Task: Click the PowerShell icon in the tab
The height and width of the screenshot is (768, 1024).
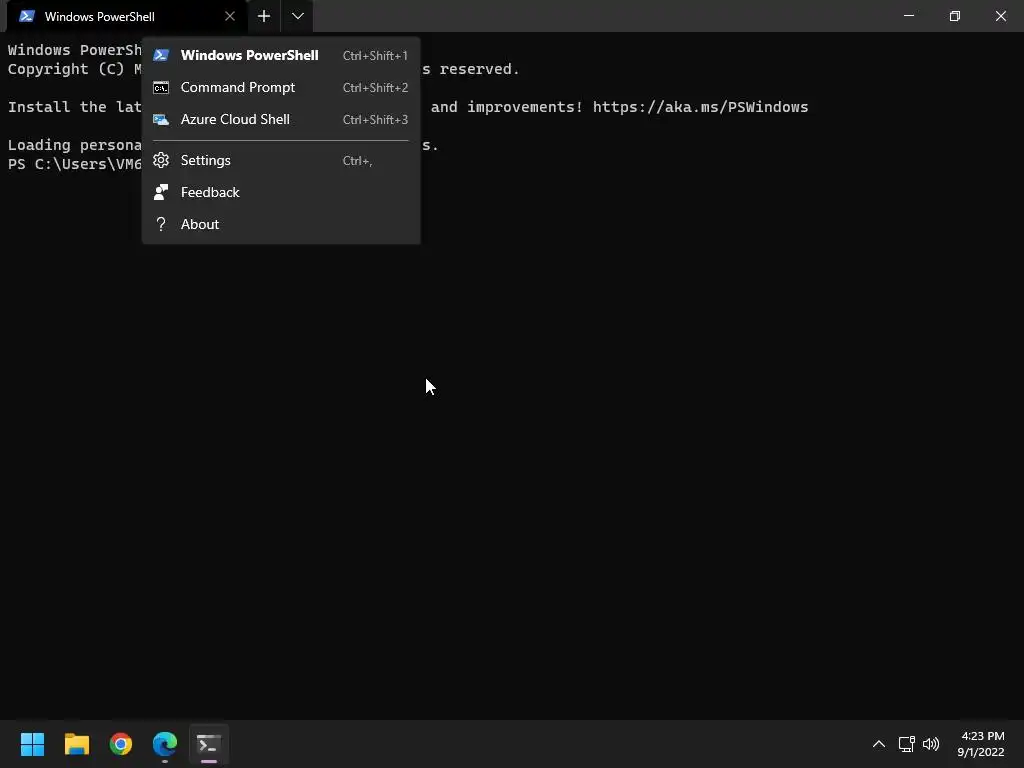Action: click(27, 16)
